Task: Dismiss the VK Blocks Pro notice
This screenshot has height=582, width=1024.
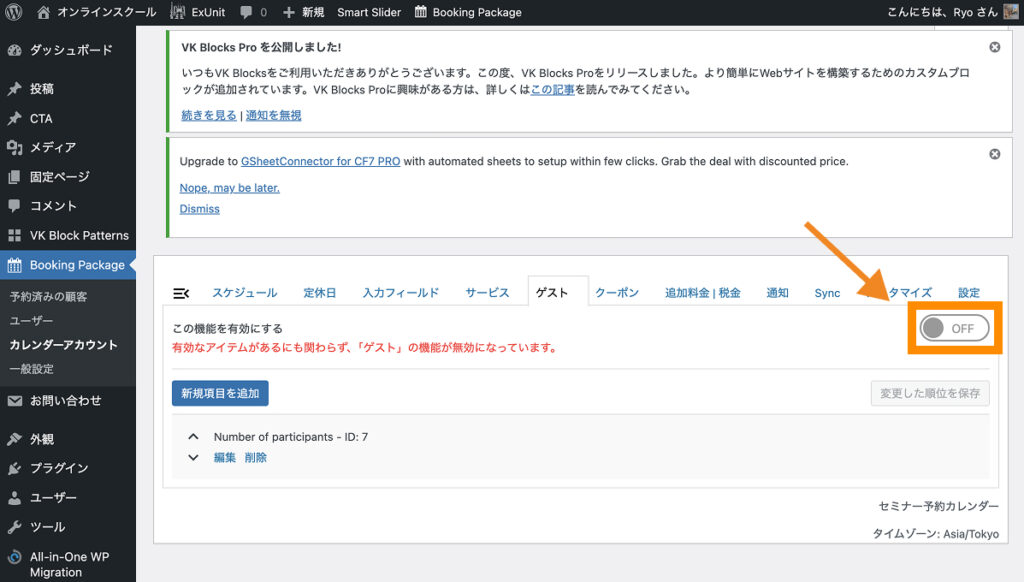Action: 994,47
